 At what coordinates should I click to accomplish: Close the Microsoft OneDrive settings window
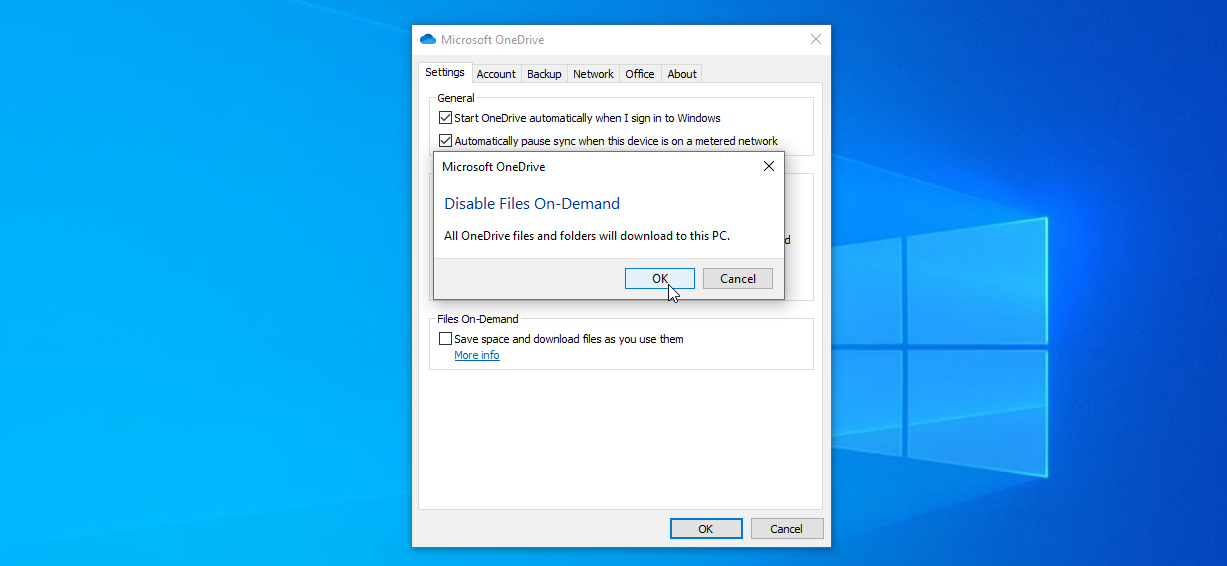pyautogui.click(x=816, y=40)
